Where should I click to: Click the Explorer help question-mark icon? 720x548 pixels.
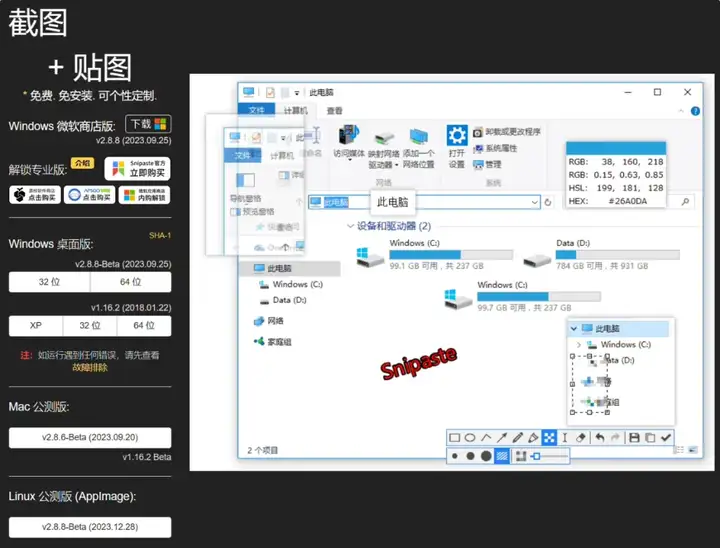pyautogui.click(x=695, y=111)
